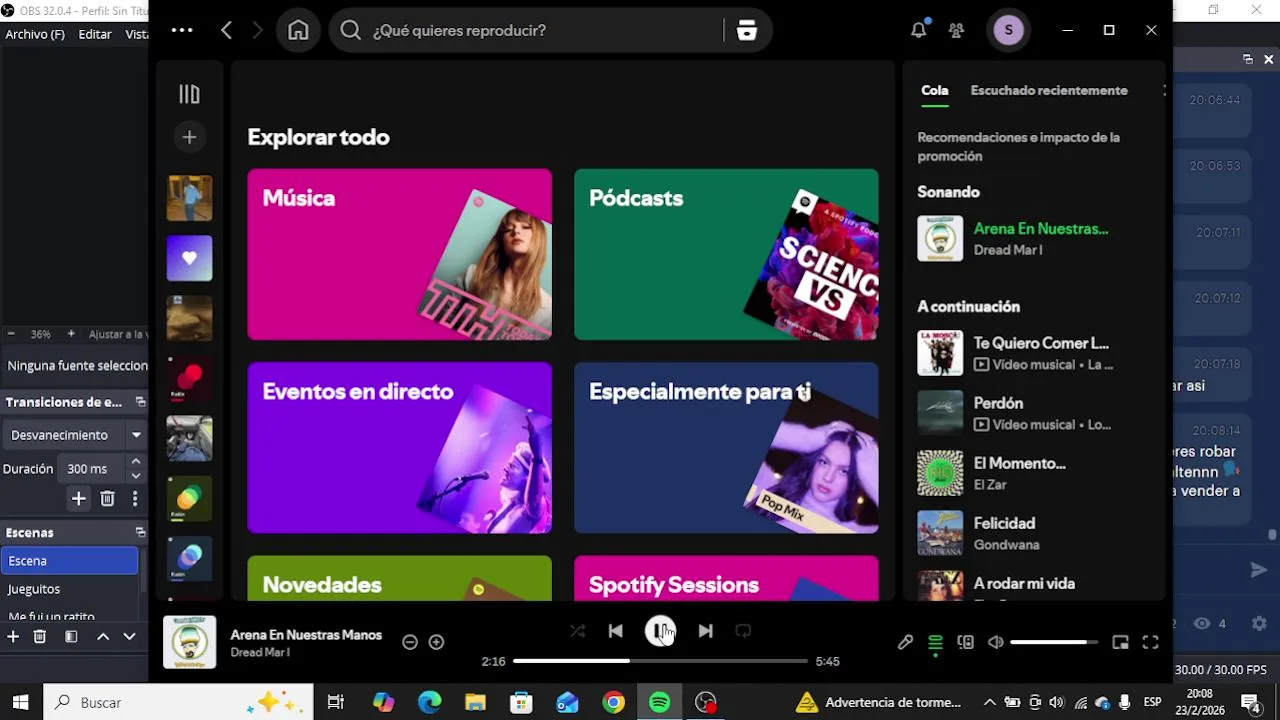Add a new scene with bottom plus

(13, 636)
